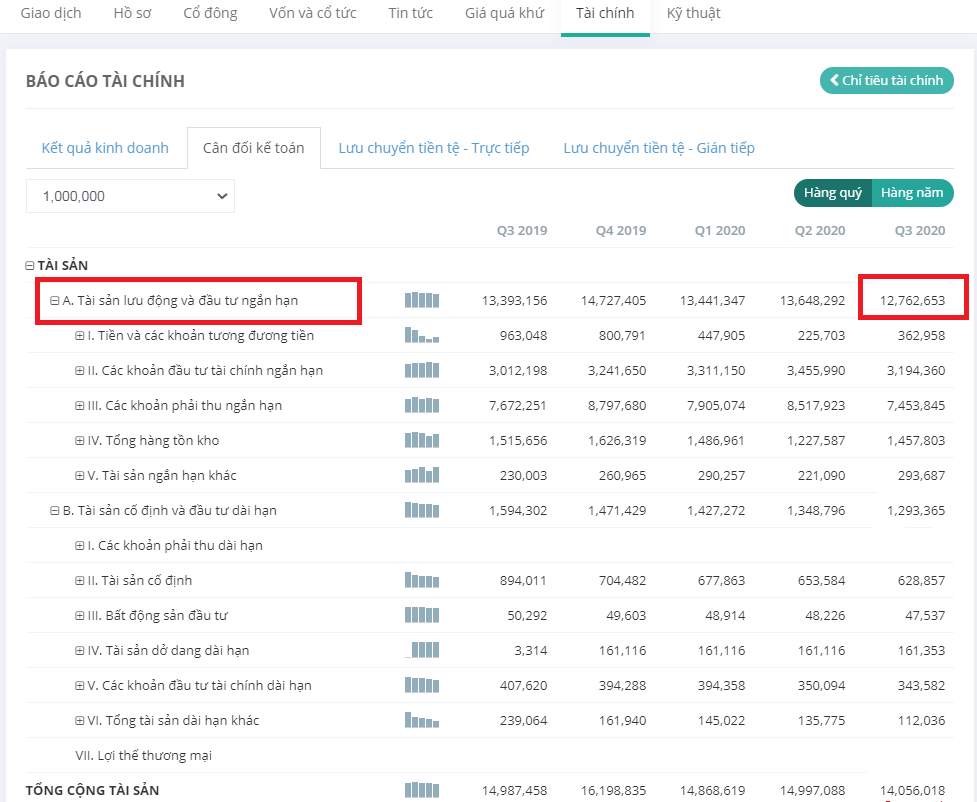Open the 1,000,000 unit dropdown
The image size is (977, 802).
pyautogui.click(x=130, y=196)
